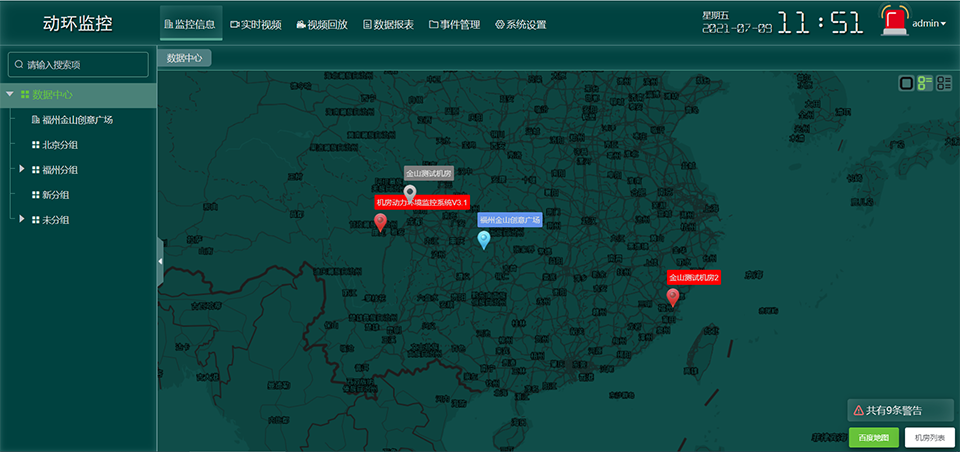This screenshot has width=960, height=452.
Task: Click the 实时视频 camera icon
Action: coord(234,24)
